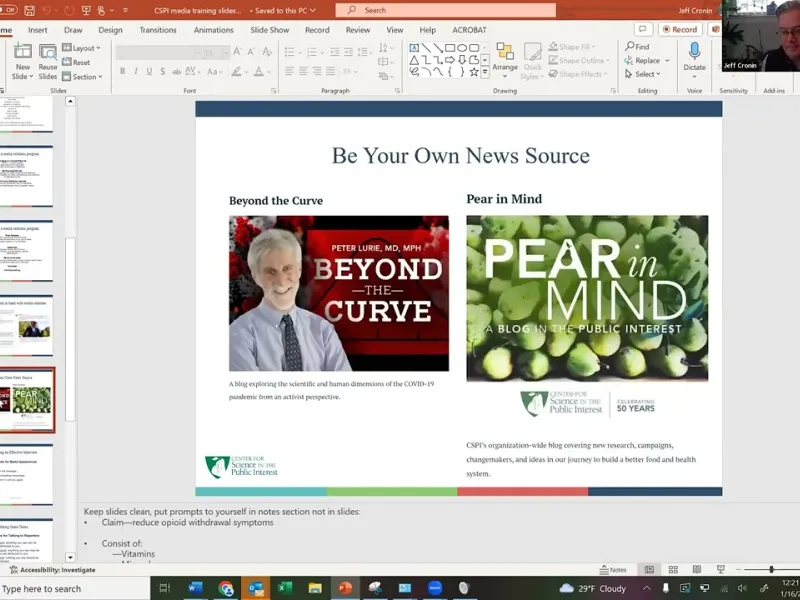This screenshot has height=600, width=800.
Task: Open the Select dropdown in Editing
Action: click(x=643, y=74)
